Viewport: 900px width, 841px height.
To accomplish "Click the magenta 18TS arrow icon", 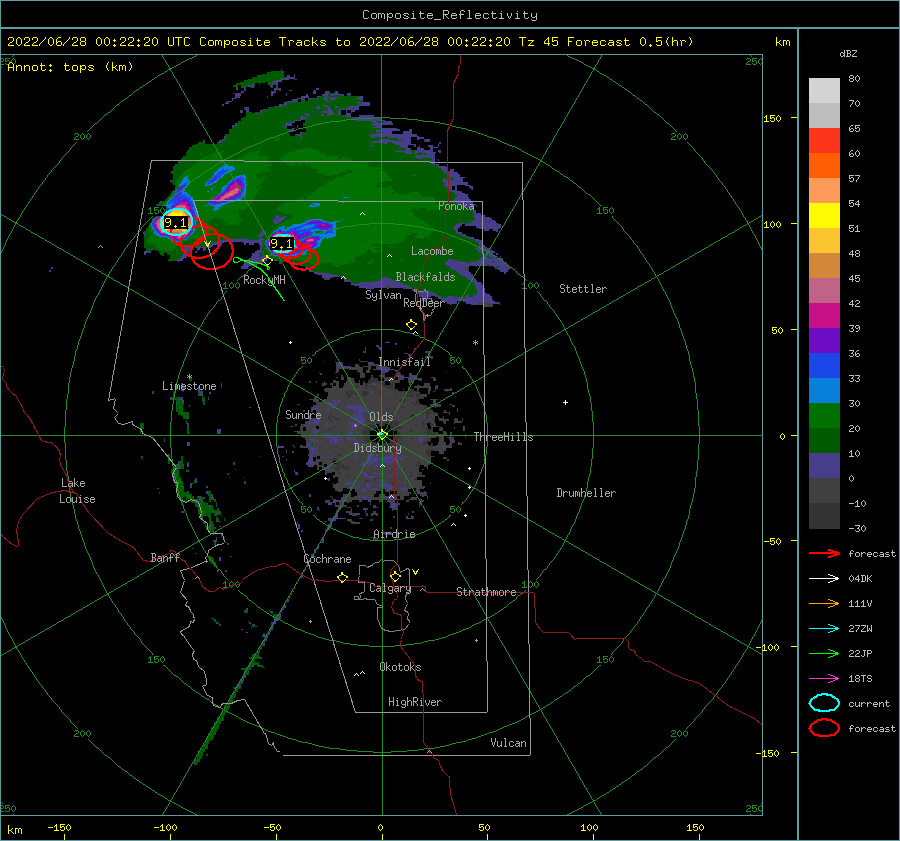I will click(824, 679).
